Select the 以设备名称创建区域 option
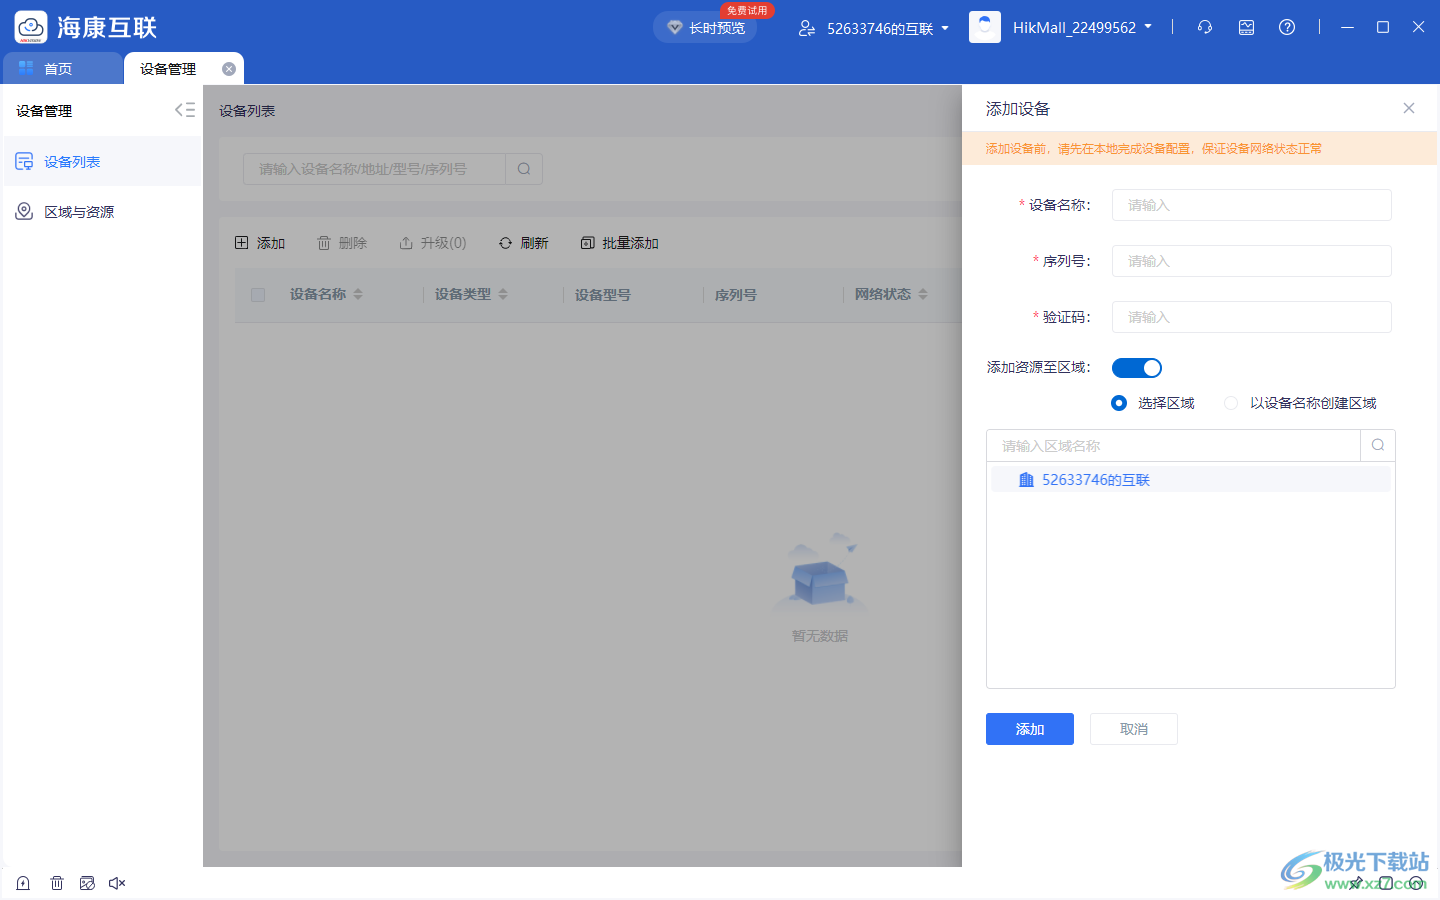The height and width of the screenshot is (900, 1440). click(x=1231, y=403)
